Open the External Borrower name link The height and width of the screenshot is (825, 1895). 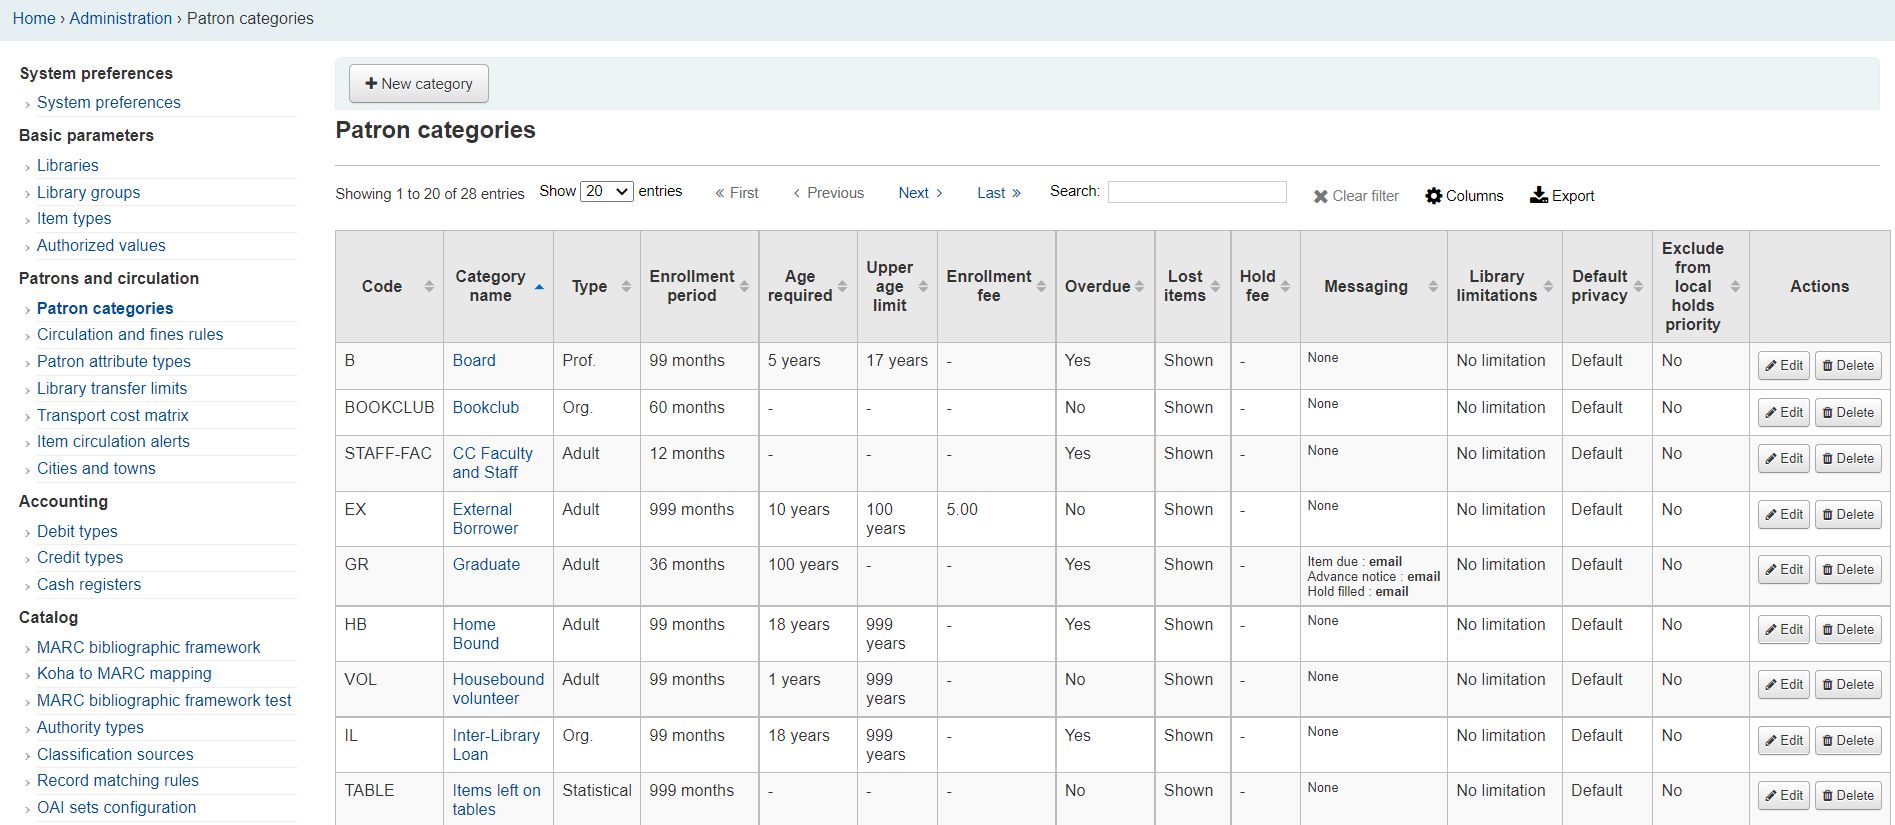[485, 519]
